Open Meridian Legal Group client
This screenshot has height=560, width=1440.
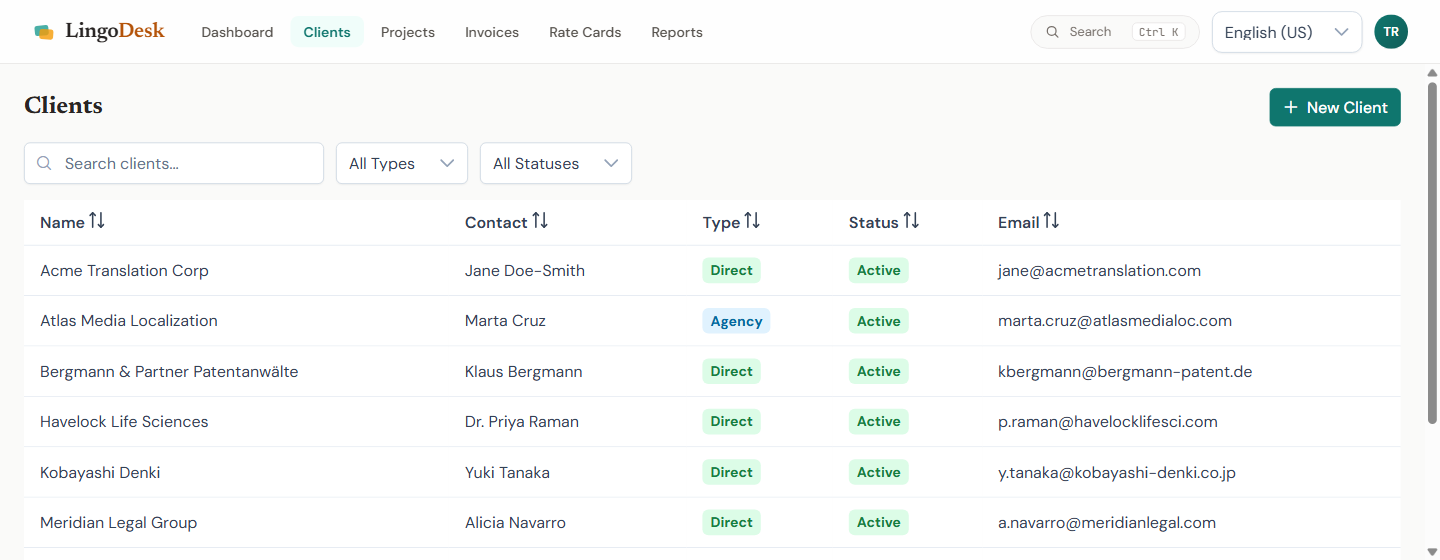pos(712,522)
